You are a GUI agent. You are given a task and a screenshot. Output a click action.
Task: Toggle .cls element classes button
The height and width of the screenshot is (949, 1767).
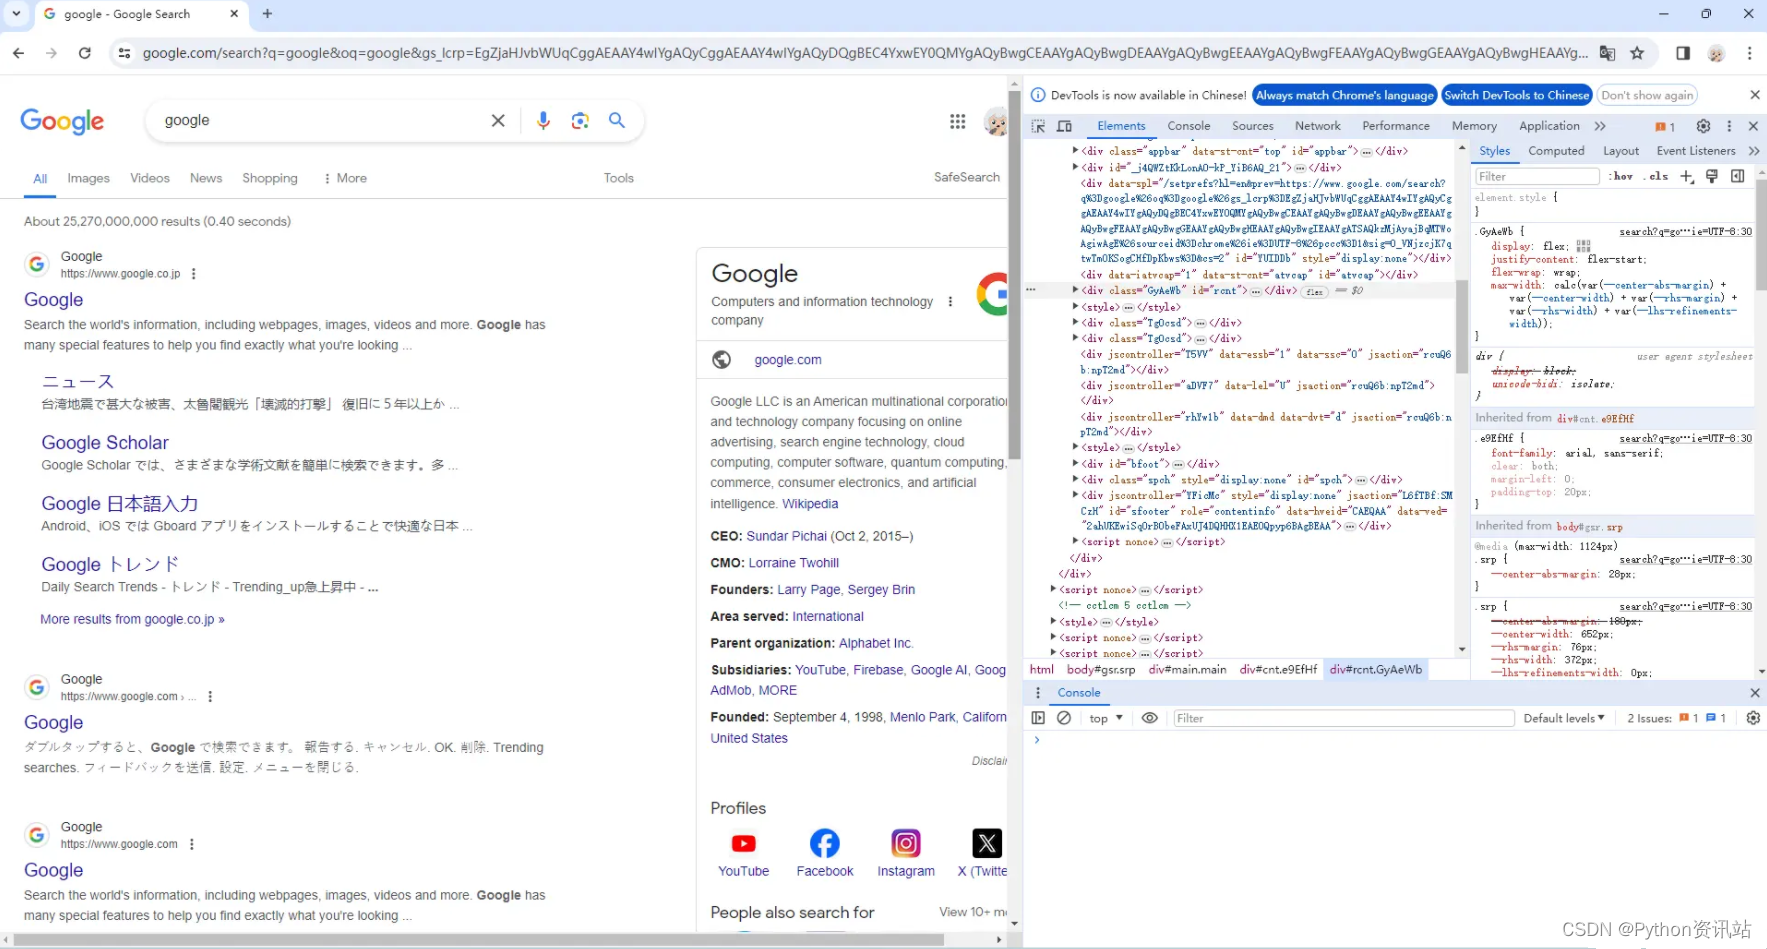[x=1656, y=176]
